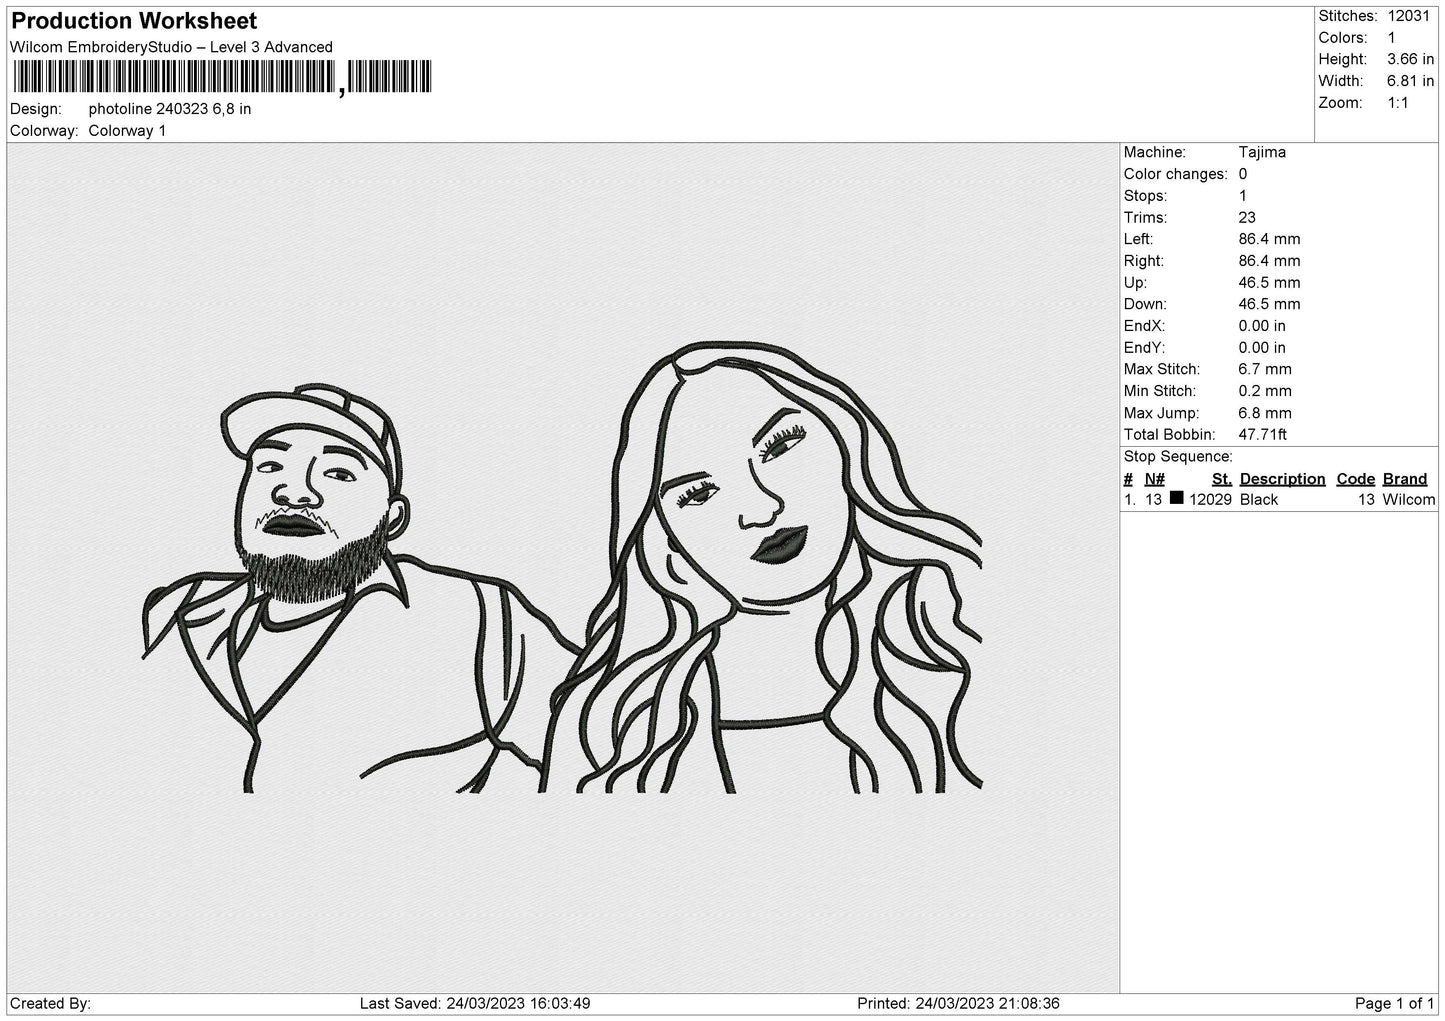Click the Code column header
Image resolution: width=1445 pixels, height=1021 pixels.
pos(1356,479)
